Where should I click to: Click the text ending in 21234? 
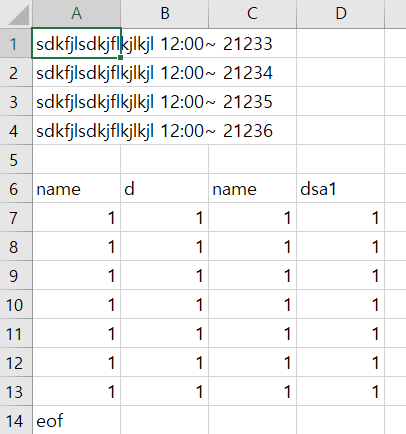click(154, 73)
